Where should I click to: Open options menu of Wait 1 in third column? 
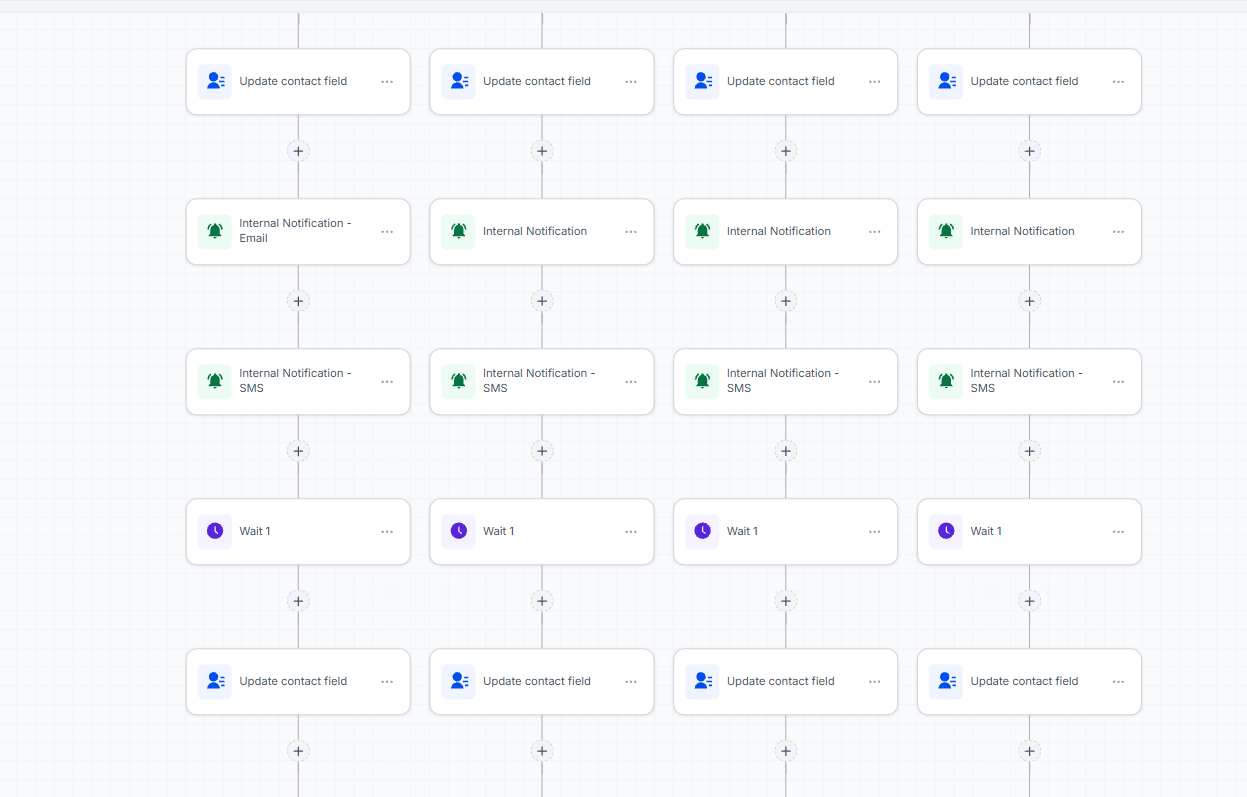pyautogui.click(x=875, y=531)
